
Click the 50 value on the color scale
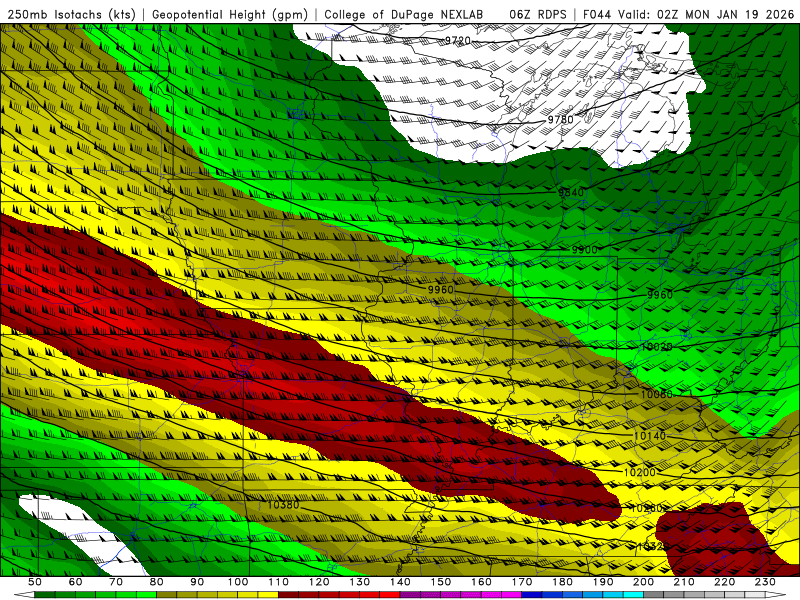click(x=35, y=582)
